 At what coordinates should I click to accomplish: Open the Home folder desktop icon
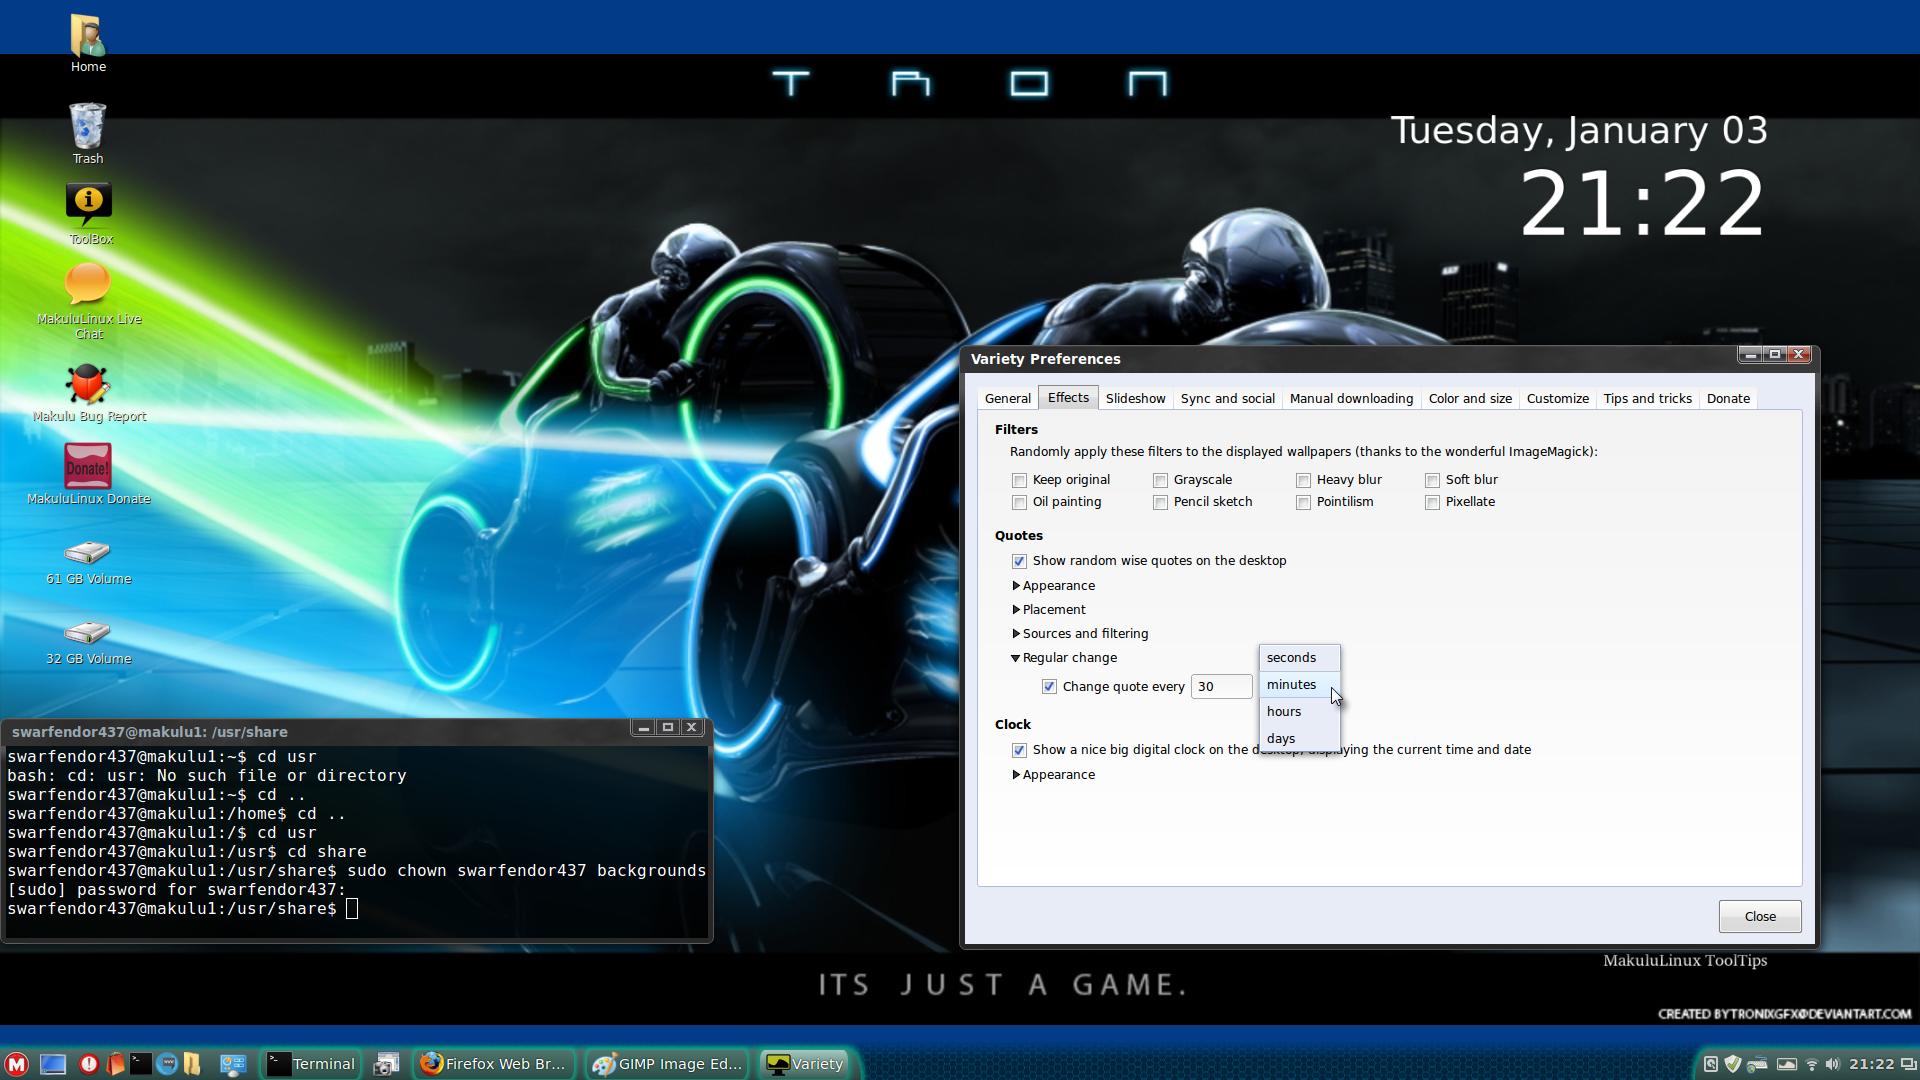pyautogui.click(x=88, y=44)
